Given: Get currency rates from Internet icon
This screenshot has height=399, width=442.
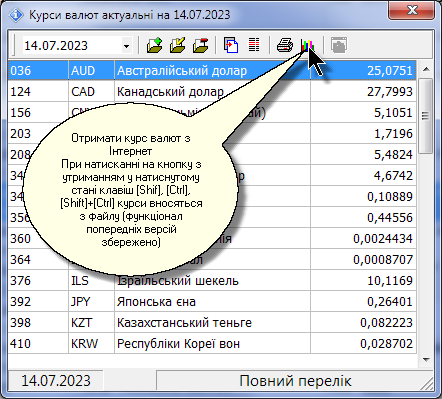Looking at the screenshot, I should click(307, 45).
